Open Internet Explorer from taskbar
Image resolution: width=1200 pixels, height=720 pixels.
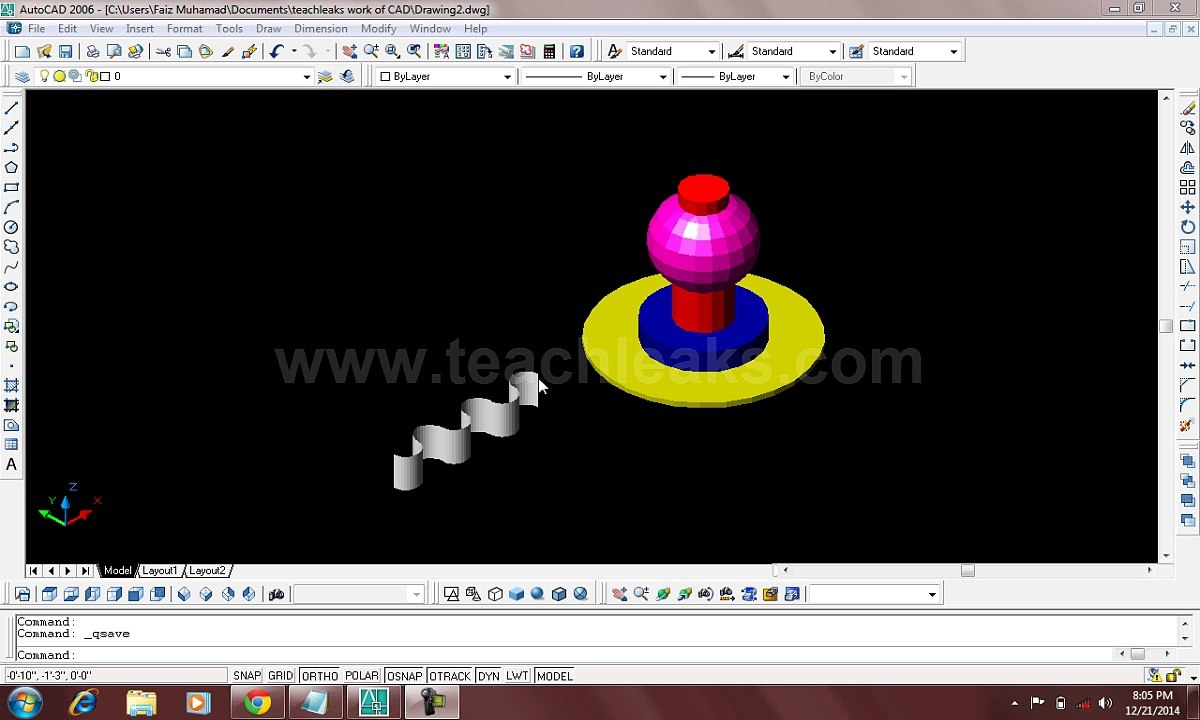(x=83, y=703)
